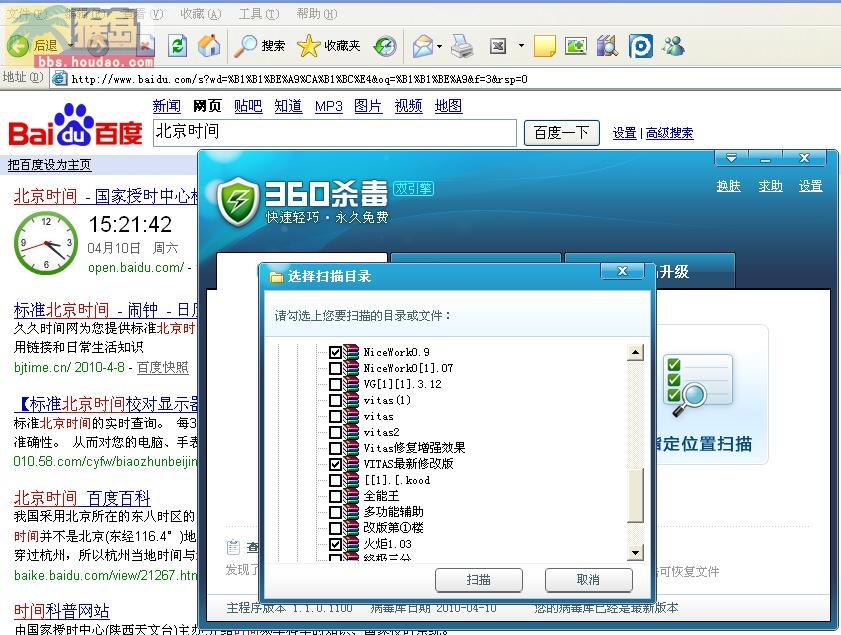Open the 设置 link in 360杀毒 header
The width and height of the screenshot is (841, 635).
(810, 186)
